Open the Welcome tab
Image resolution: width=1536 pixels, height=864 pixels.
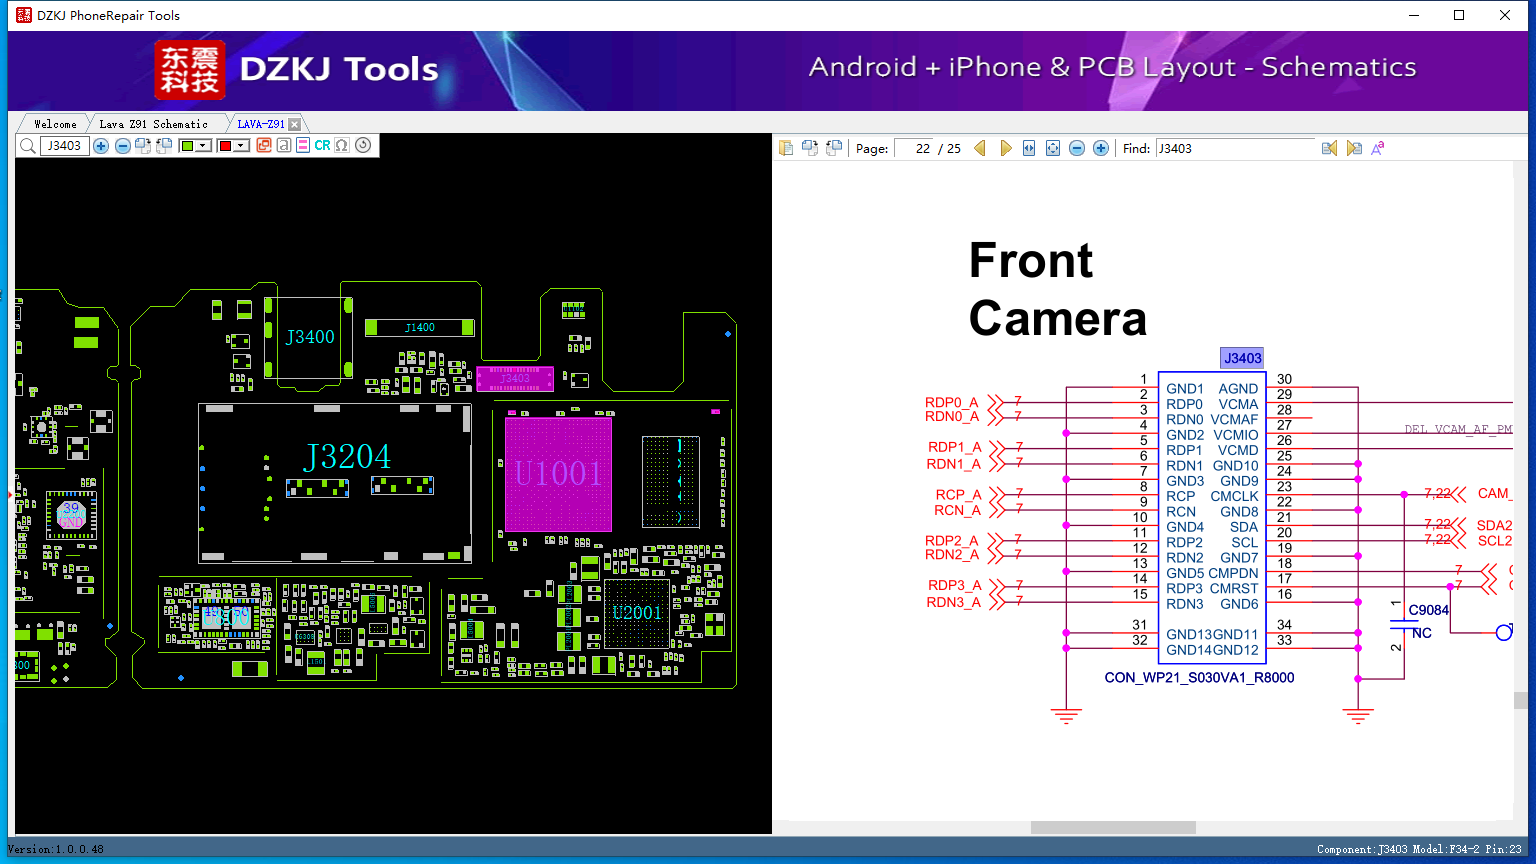(x=55, y=124)
